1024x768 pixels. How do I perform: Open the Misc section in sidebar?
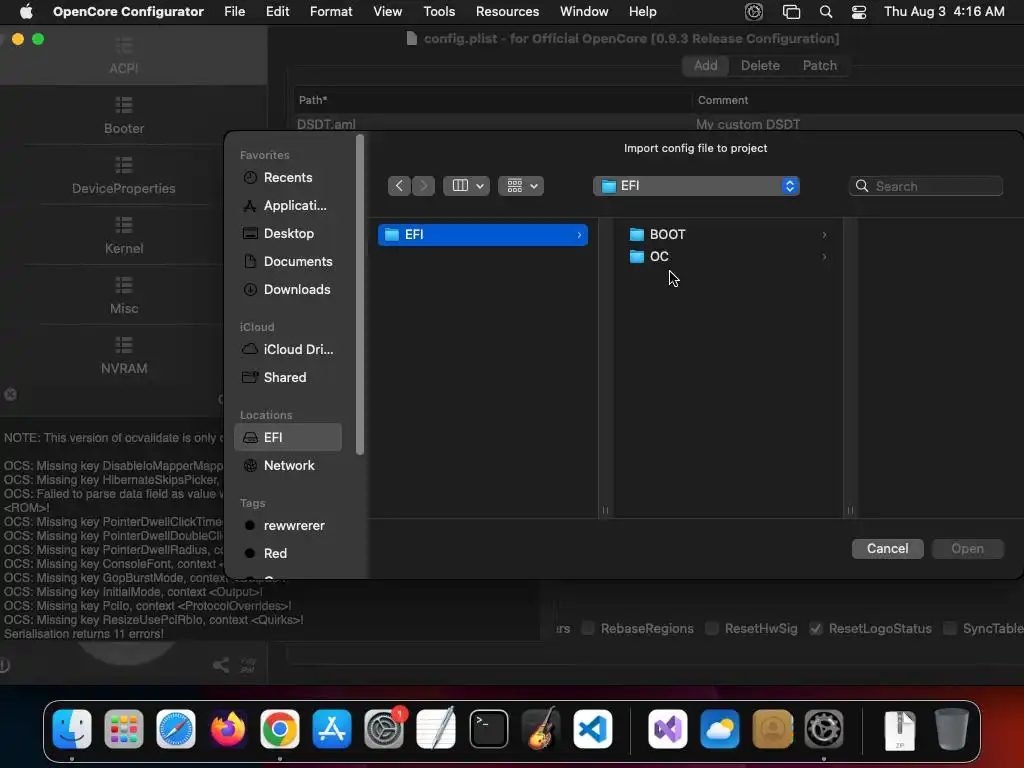pyautogui.click(x=123, y=296)
